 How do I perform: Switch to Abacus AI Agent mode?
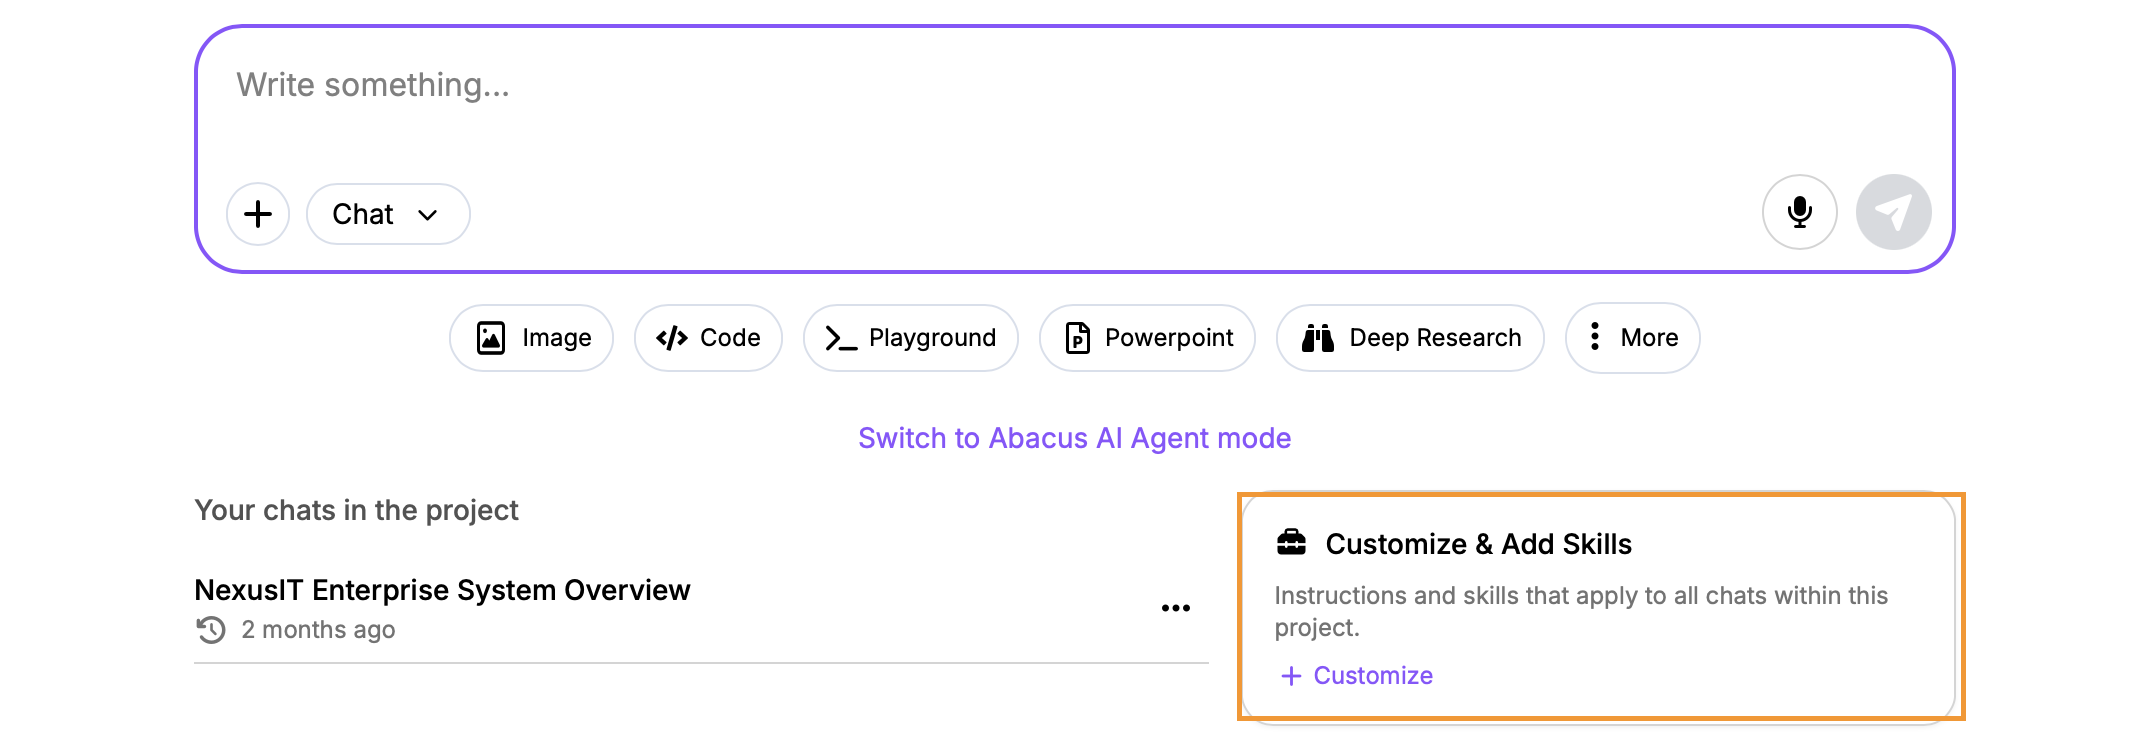tap(1074, 438)
